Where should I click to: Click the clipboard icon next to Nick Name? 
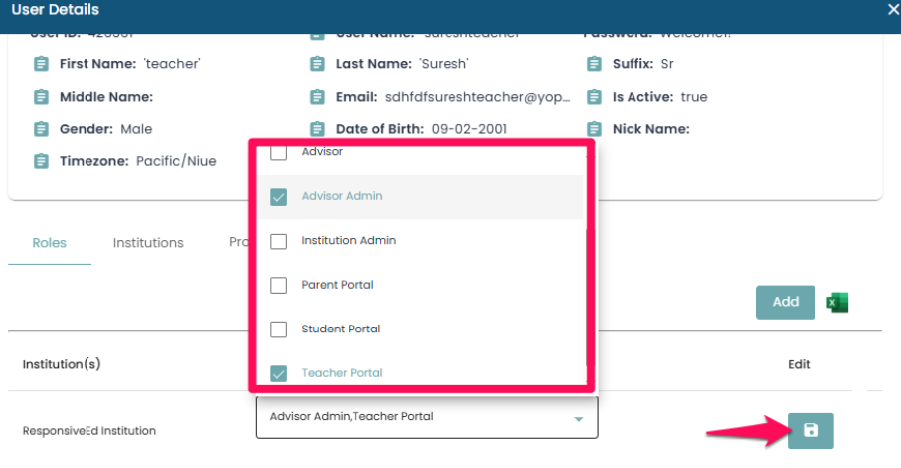click(594, 129)
